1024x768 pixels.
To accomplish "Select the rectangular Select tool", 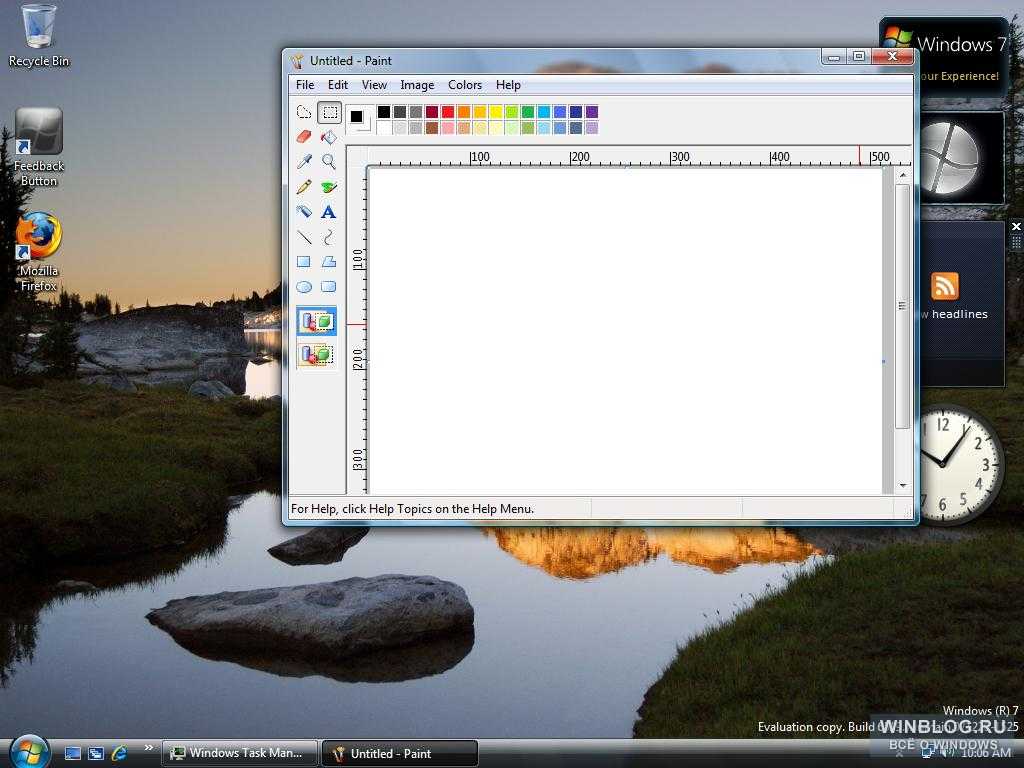I will [x=329, y=112].
